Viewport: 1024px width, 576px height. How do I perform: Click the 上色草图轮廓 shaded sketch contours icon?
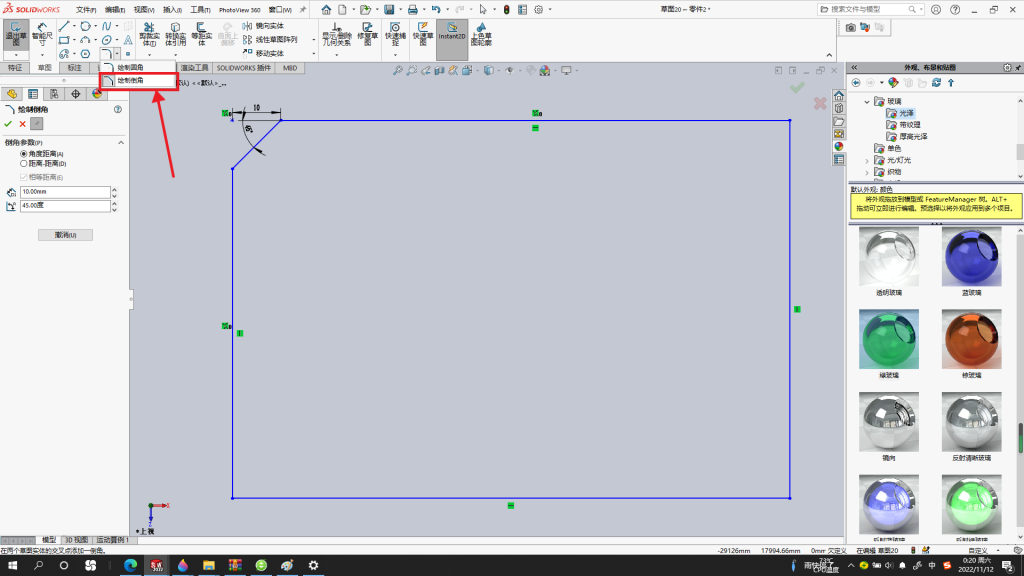tap(481, 34)
